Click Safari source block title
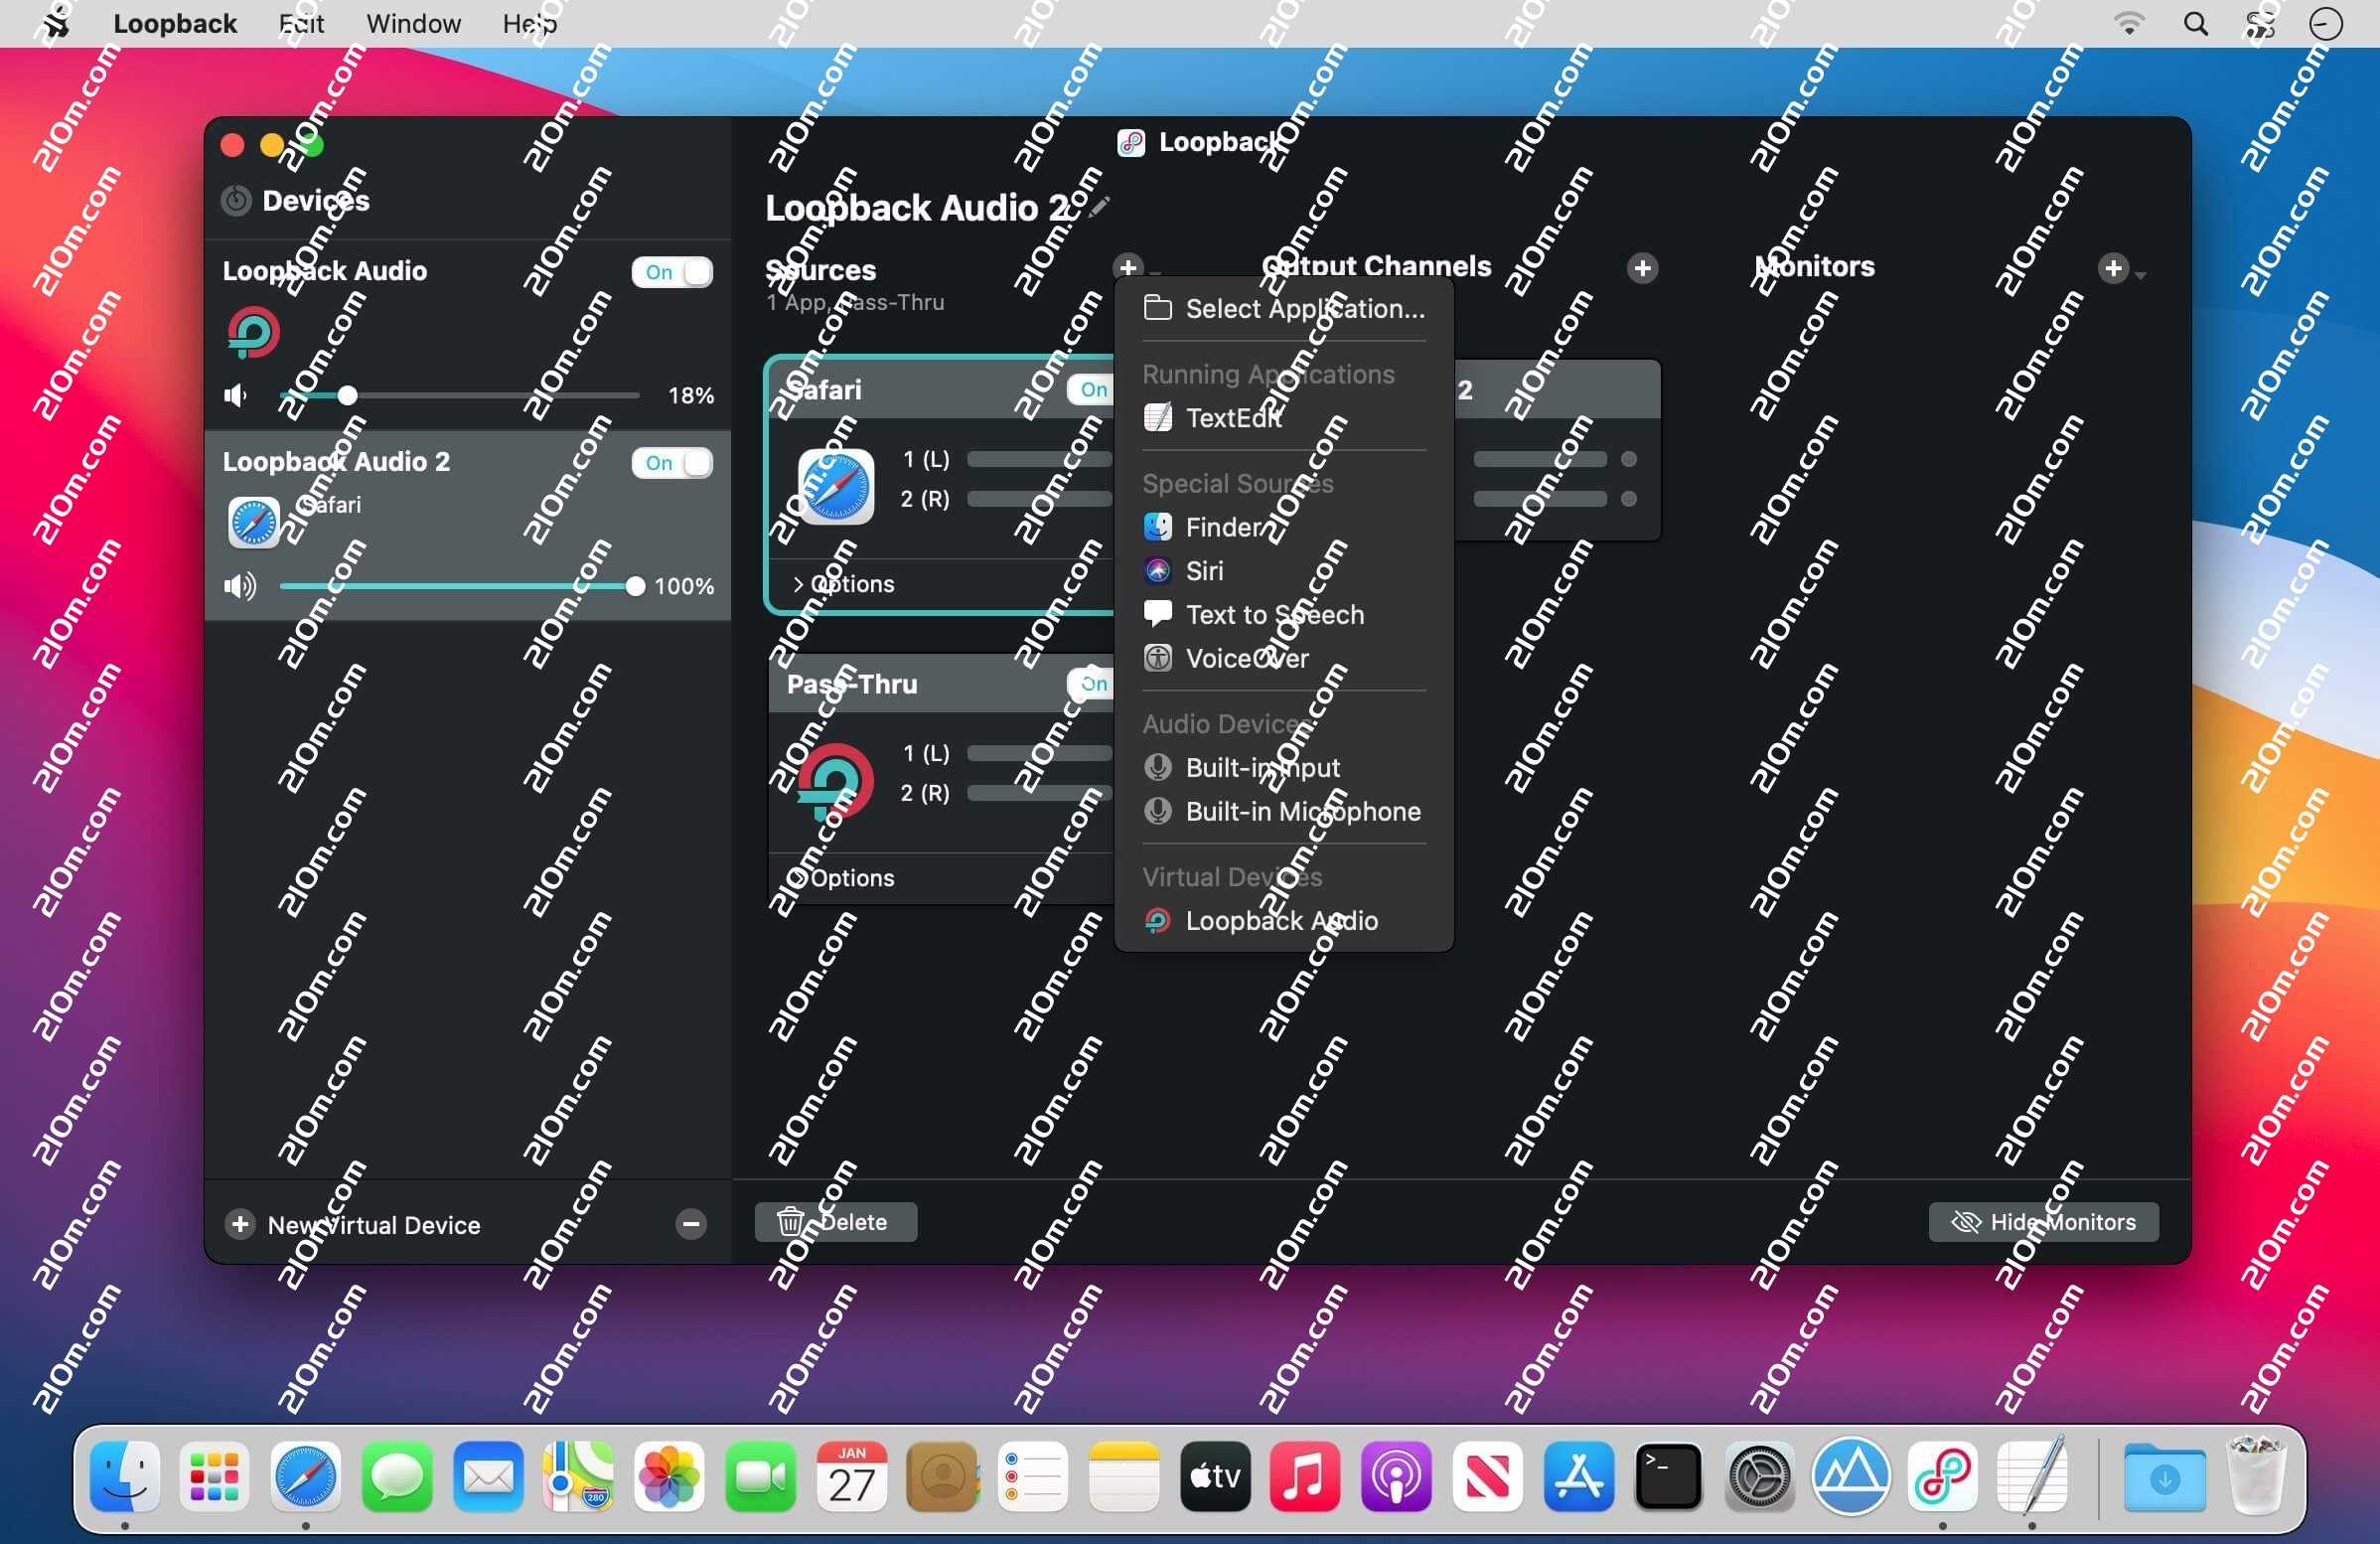The image size is (2380, 1544). 825,389
